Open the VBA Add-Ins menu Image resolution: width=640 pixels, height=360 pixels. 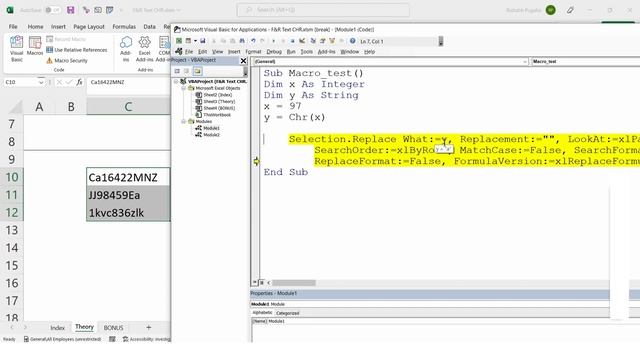pos(326,52)
